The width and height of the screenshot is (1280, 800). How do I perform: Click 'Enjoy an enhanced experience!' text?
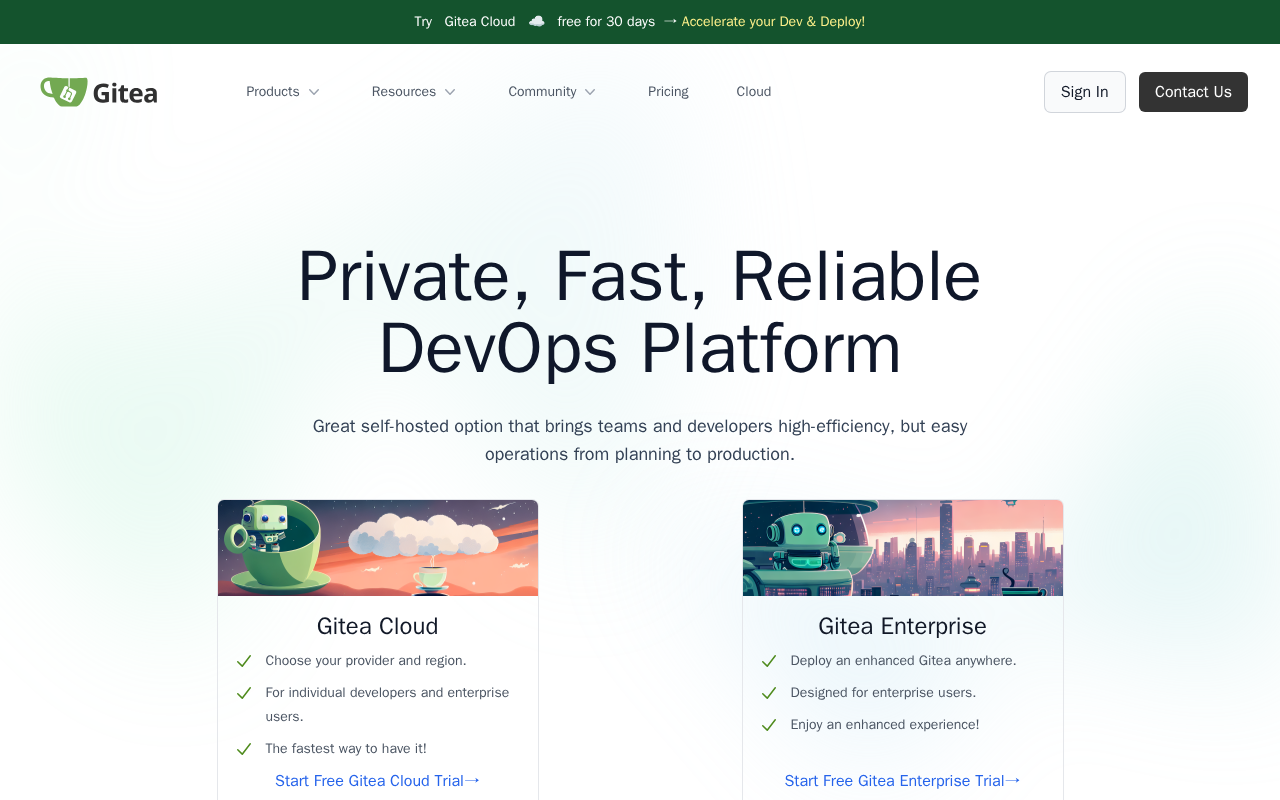click(x=885, y=725)
